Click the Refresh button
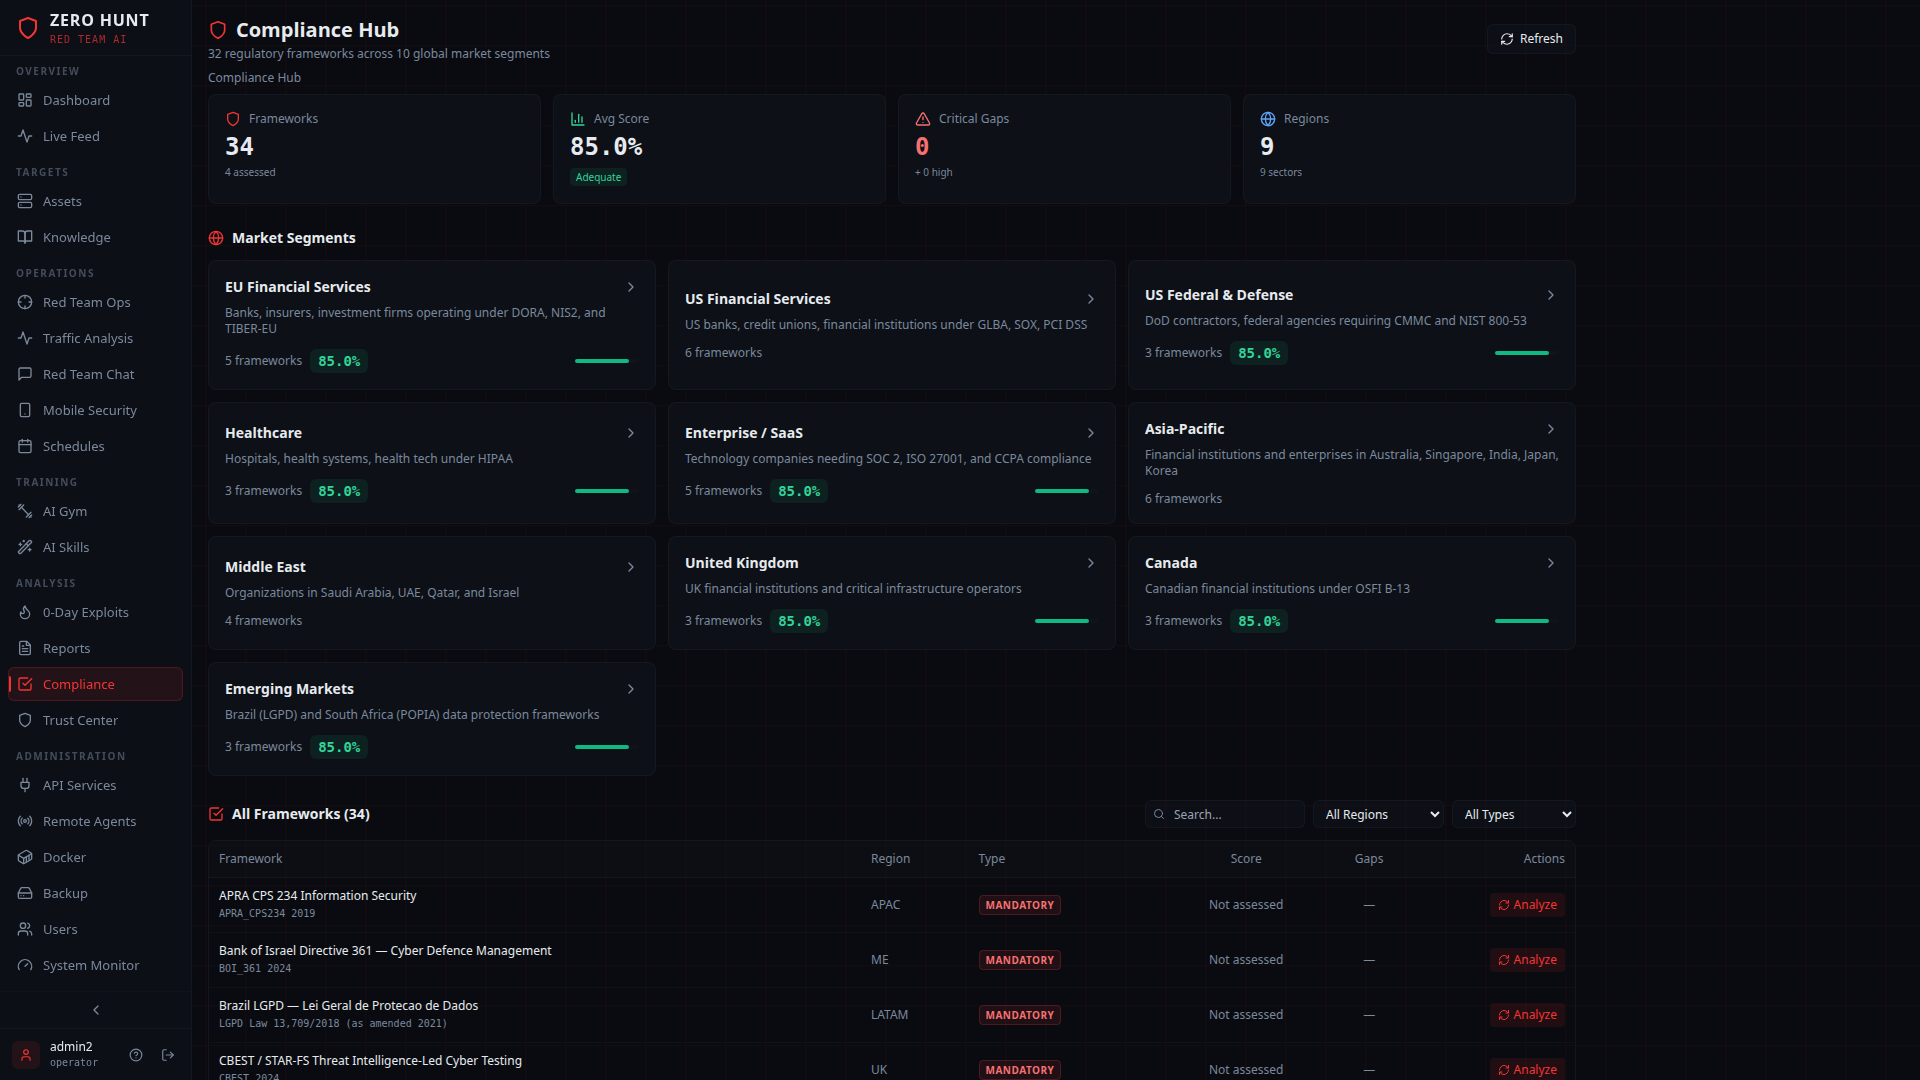The width and height of the screenshot is (1920, 1080). [x=1530, y=38]
